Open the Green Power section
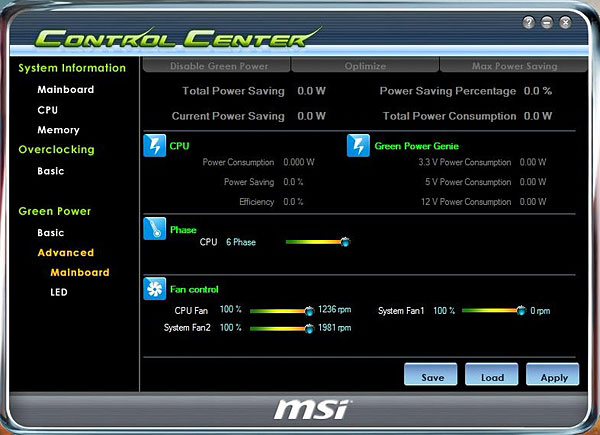Image resolution: width=600 pixels, height=435 pixels. [54, 211]
